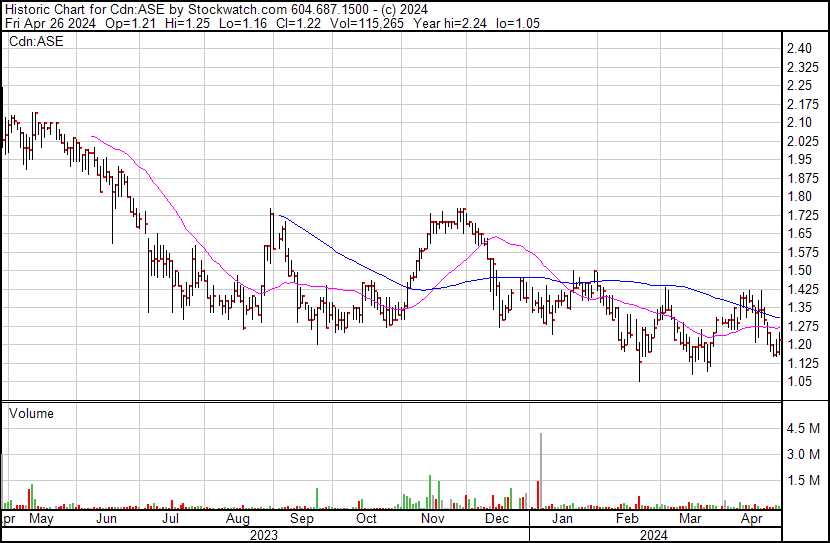Click the tallest gray volume bar in January
Viewport: 830px width, 543px height.
point(541,471)
